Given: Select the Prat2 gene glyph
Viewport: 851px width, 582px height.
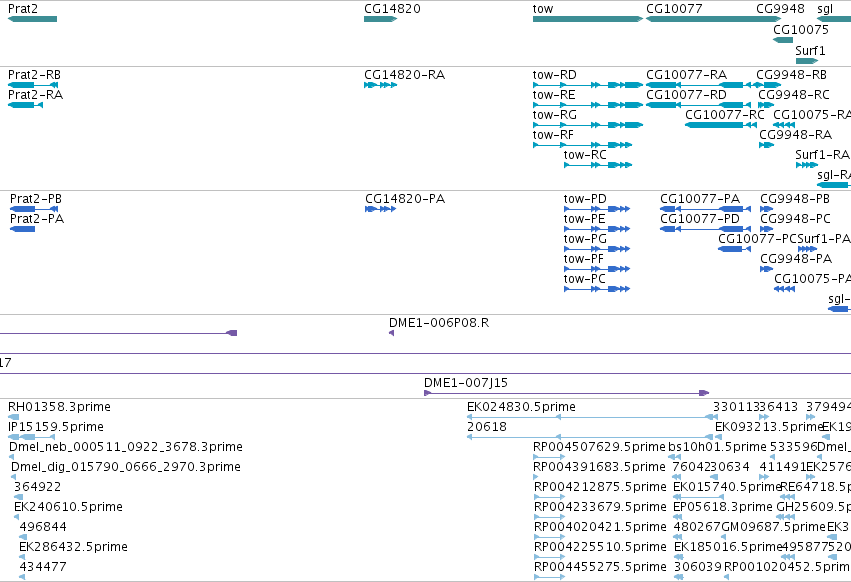Looking at the screenshot, I should point(33,19).
